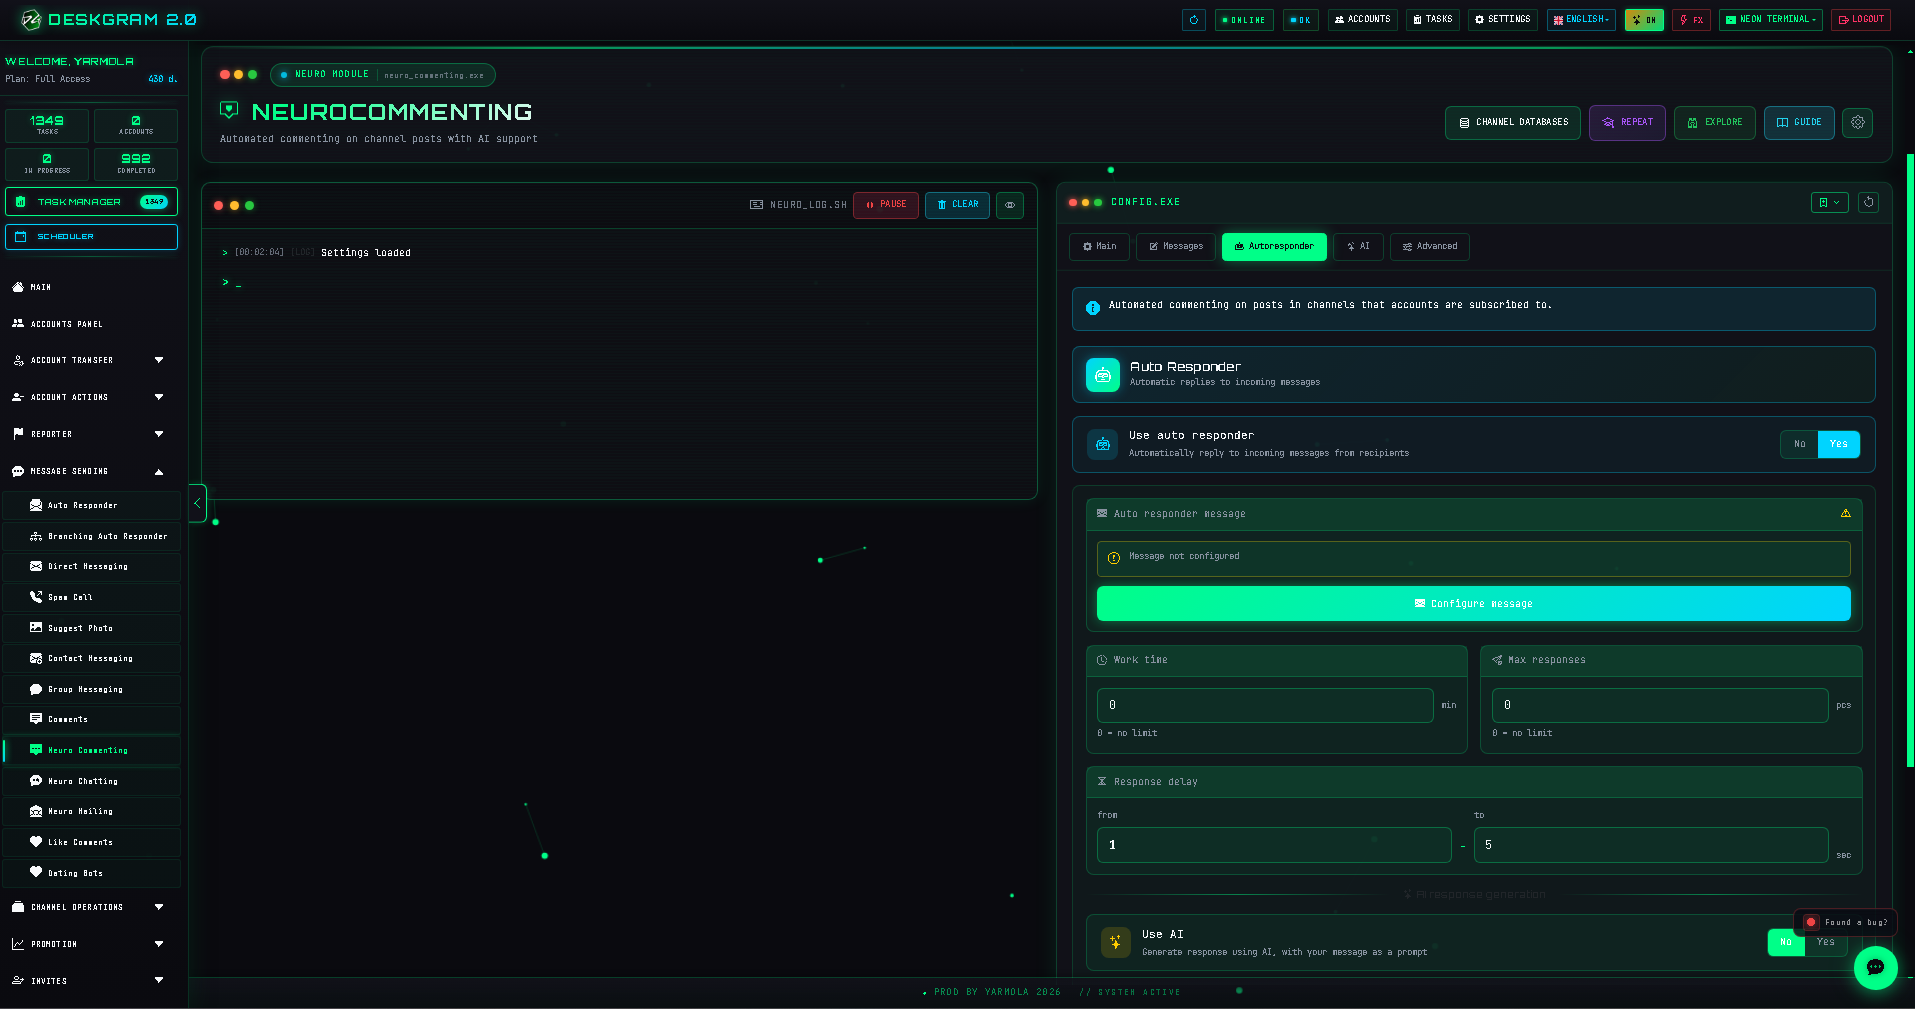This screenshot has height=1009, width=1915.
Task: Click the Branching Auto Responder tree icon
Action: pos(36,536)
